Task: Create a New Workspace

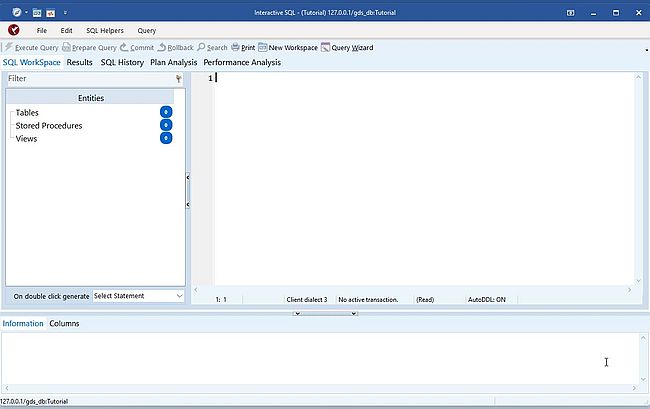Action: [x=288, y=48]
